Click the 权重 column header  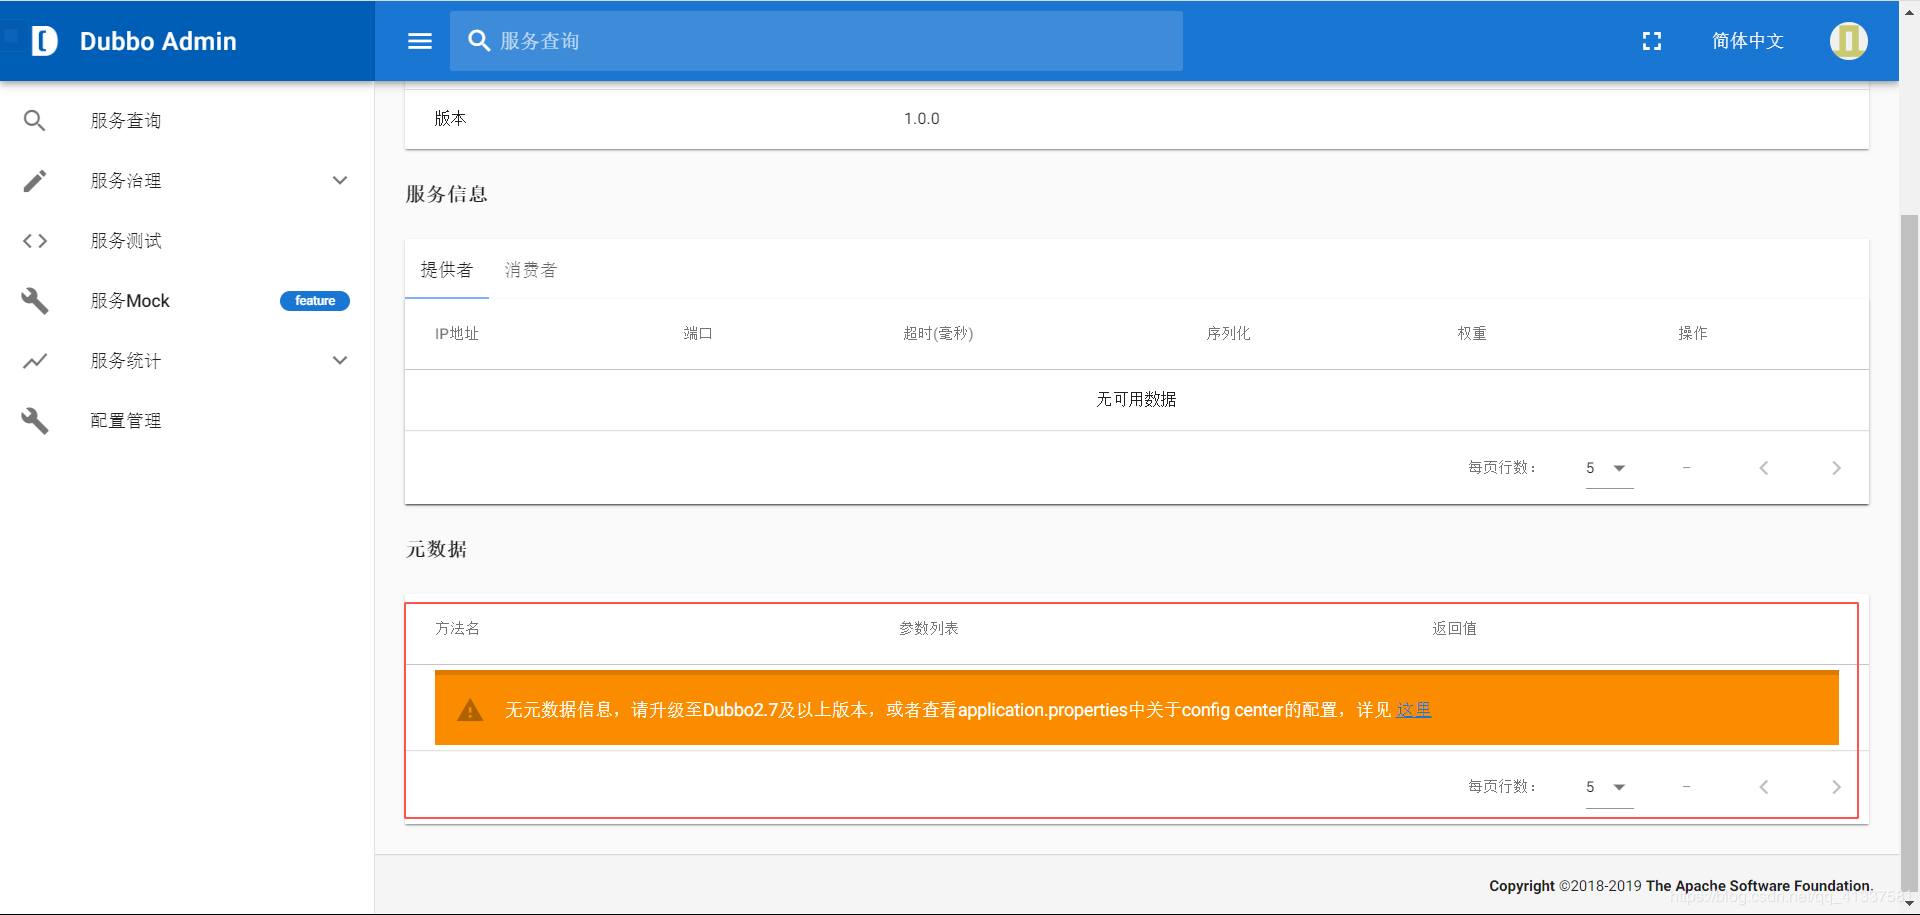tap(1472, 334)
